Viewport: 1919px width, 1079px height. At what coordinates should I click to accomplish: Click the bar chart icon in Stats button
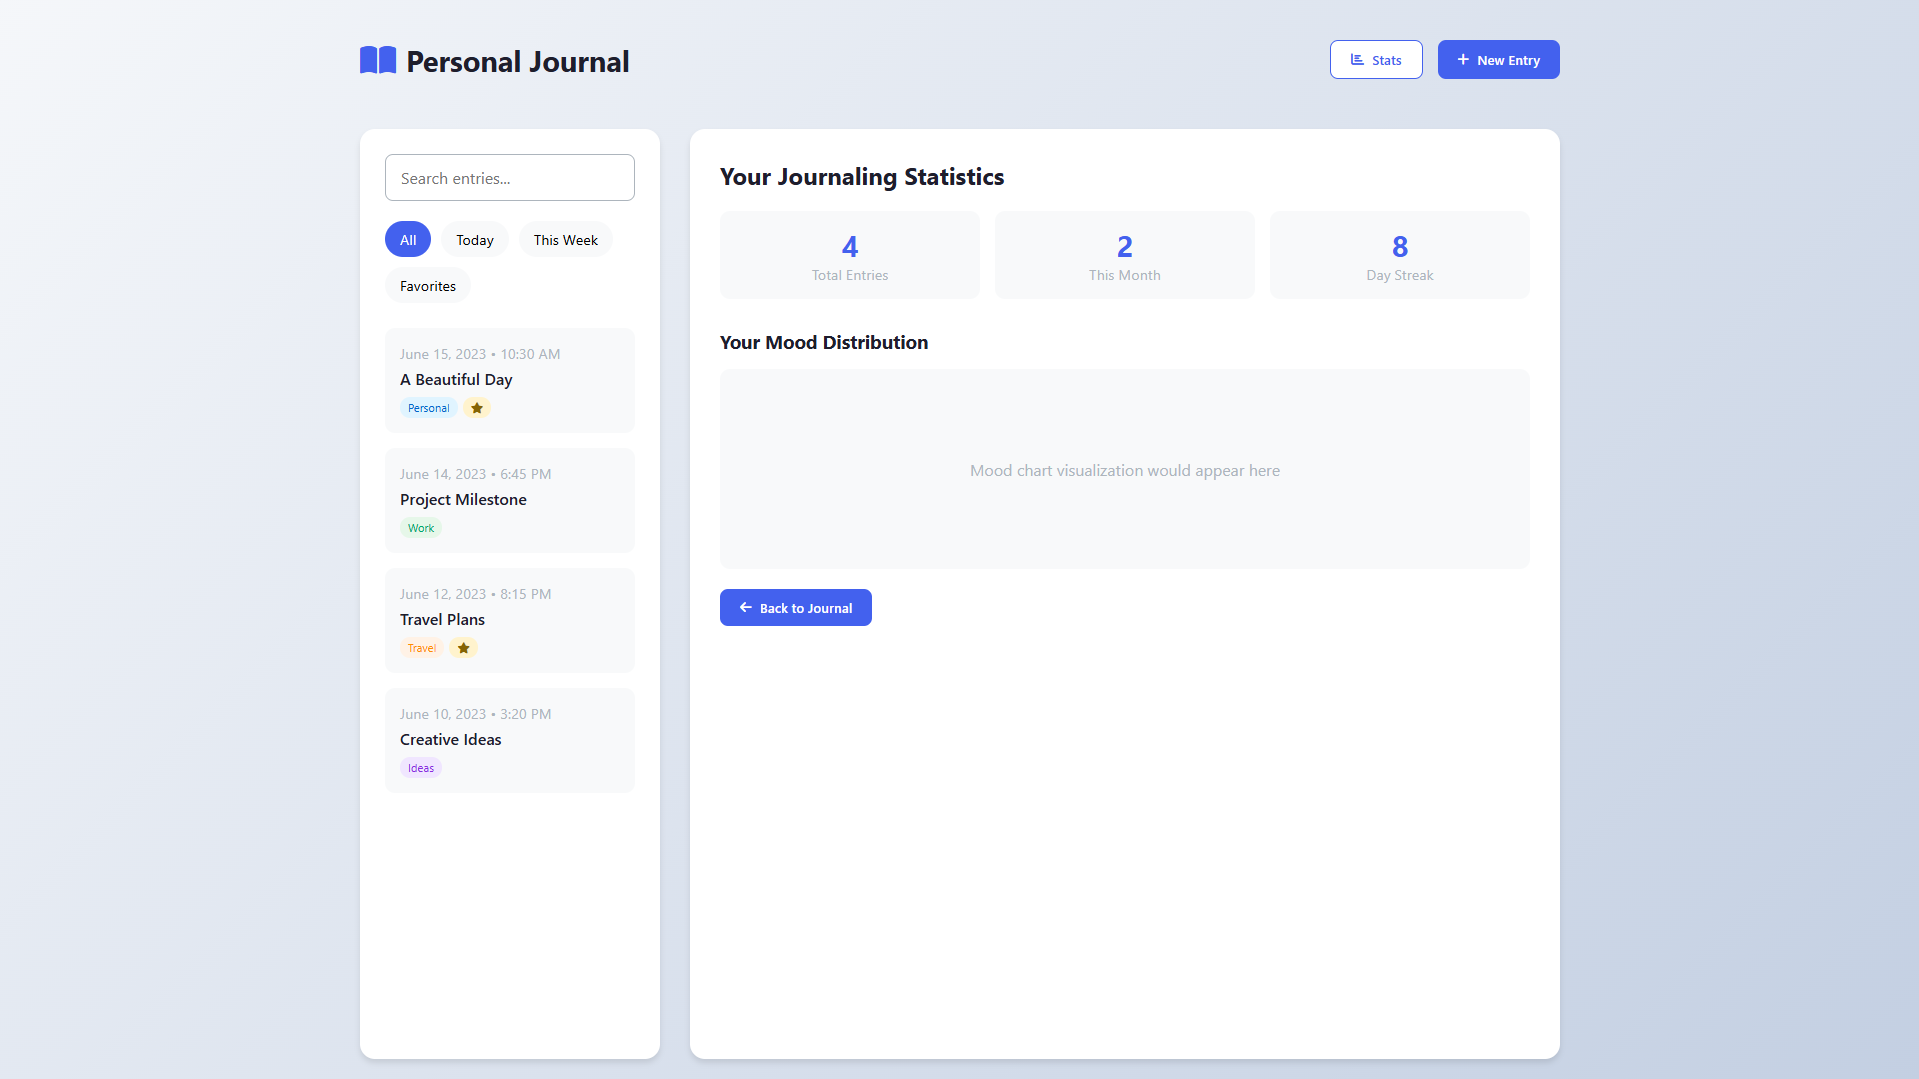point(1357,60)
